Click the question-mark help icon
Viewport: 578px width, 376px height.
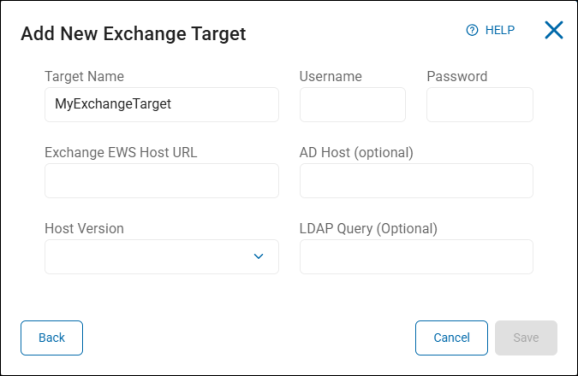(472, 30)
